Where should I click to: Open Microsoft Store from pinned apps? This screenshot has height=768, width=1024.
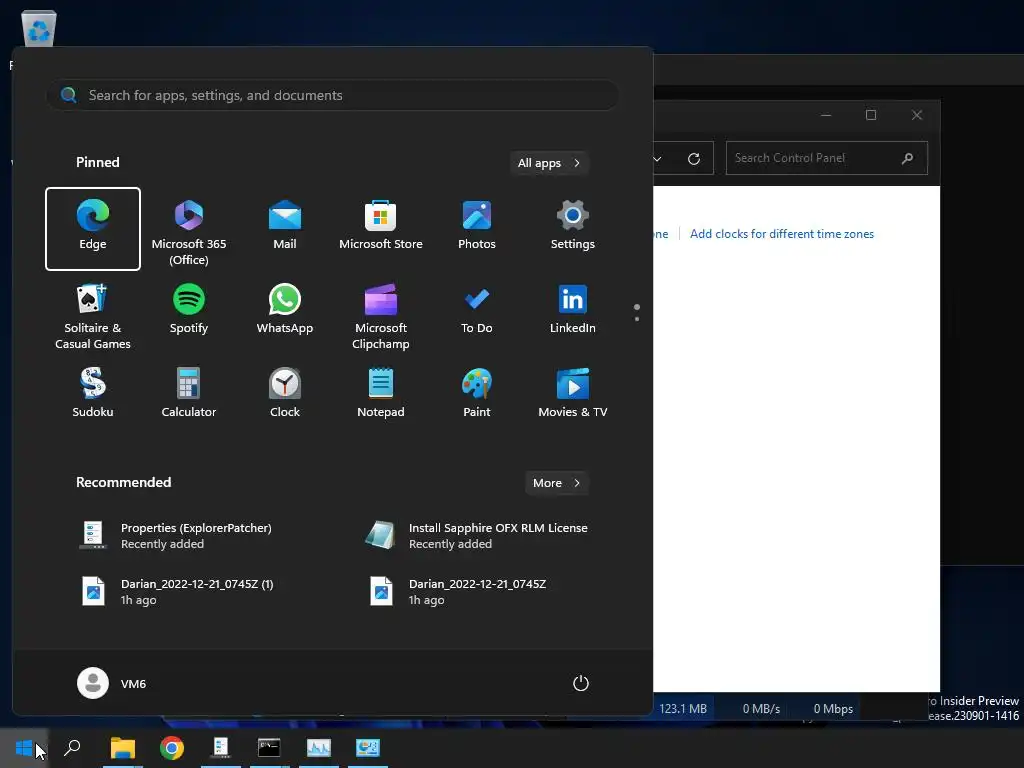[381, 229]
